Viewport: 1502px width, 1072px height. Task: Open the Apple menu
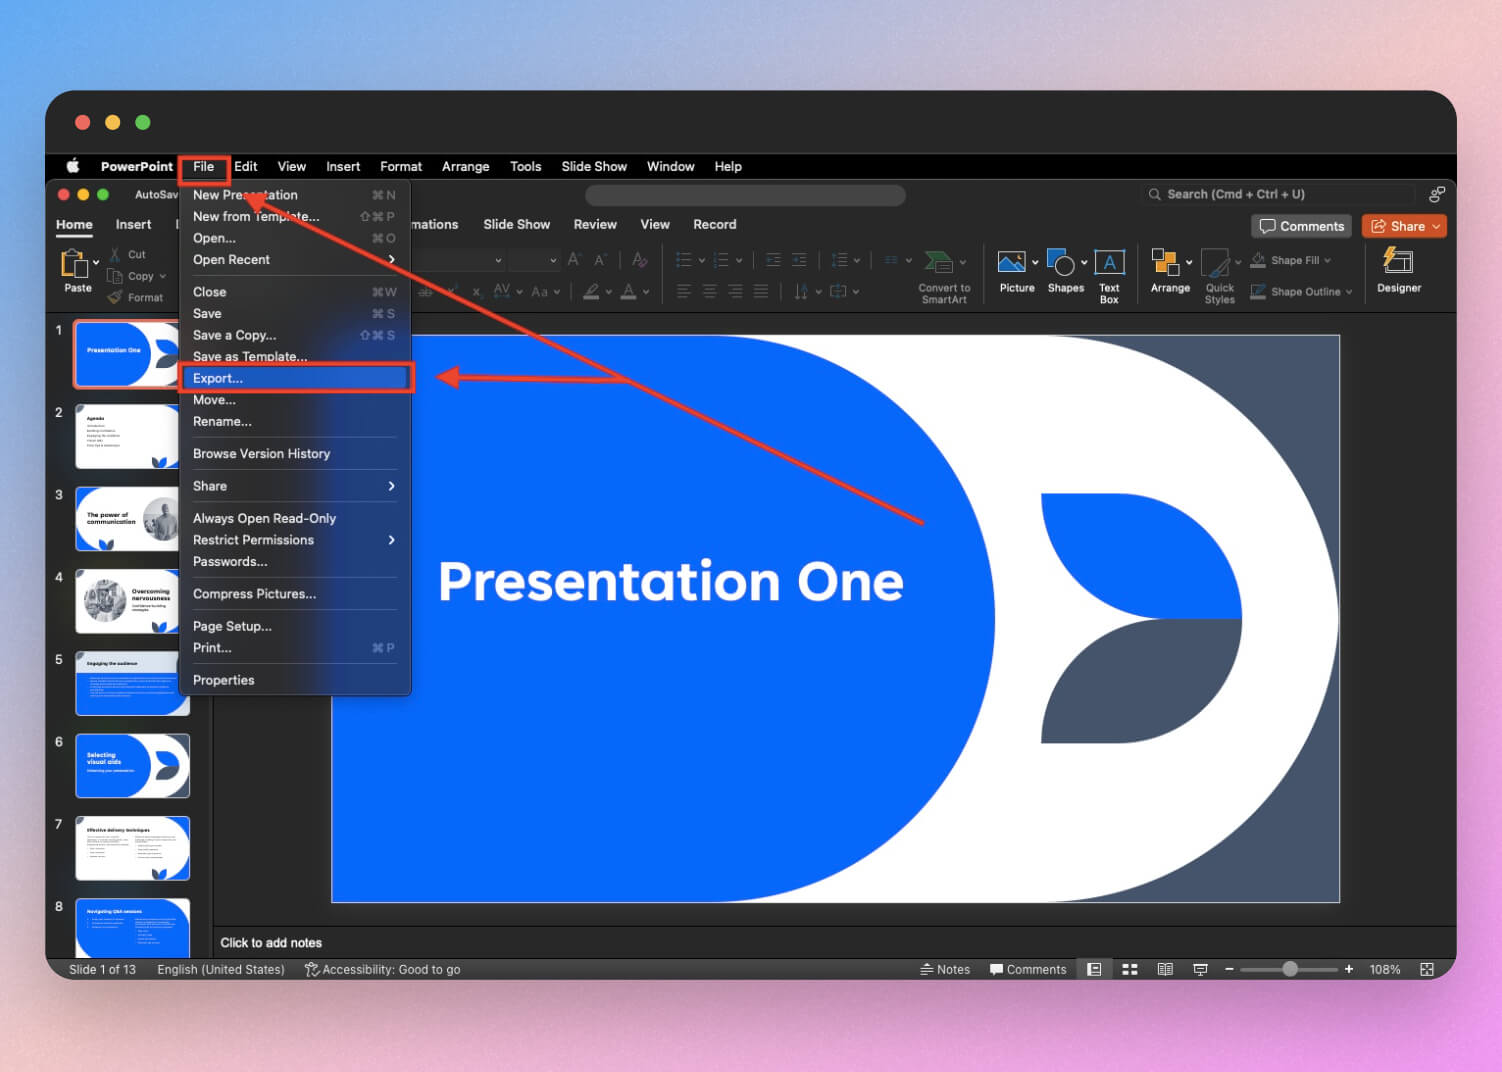click(x=73, y=166)
